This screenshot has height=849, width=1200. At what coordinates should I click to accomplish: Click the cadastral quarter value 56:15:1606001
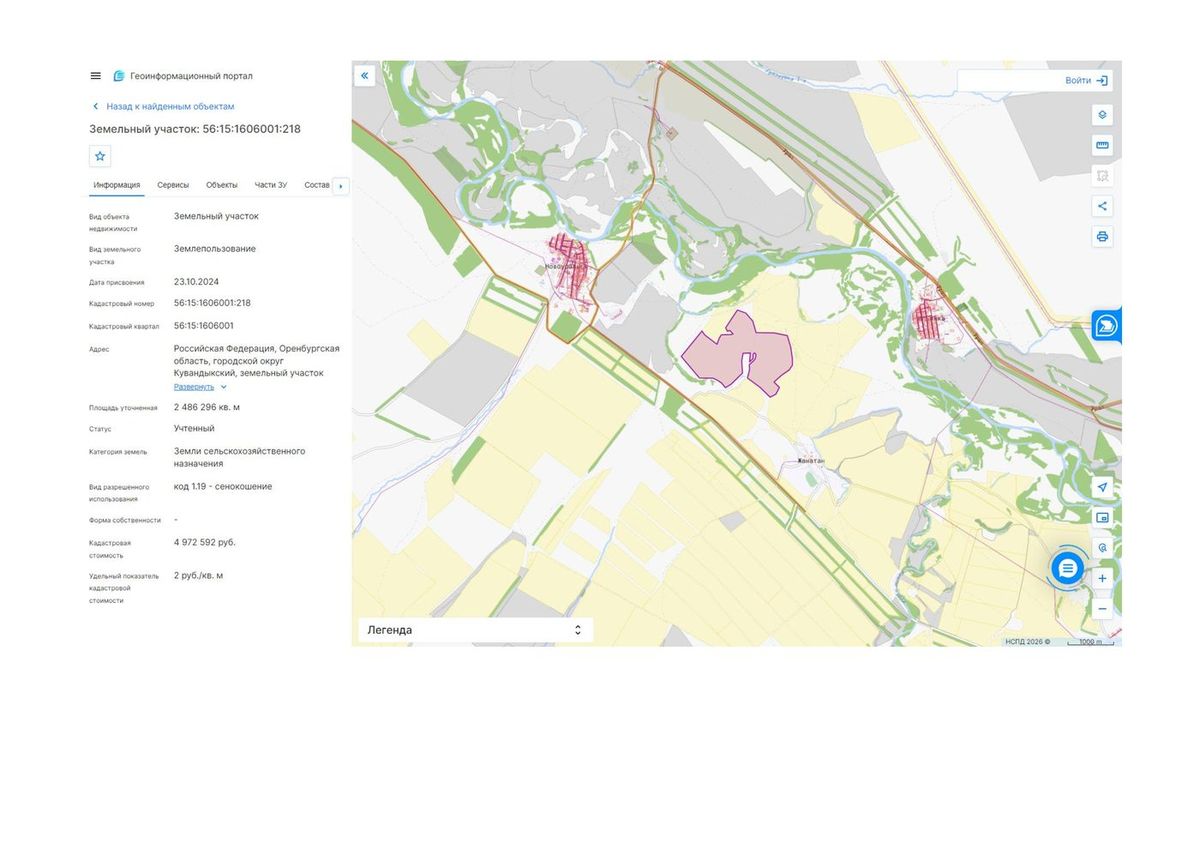tap(204, 326)
